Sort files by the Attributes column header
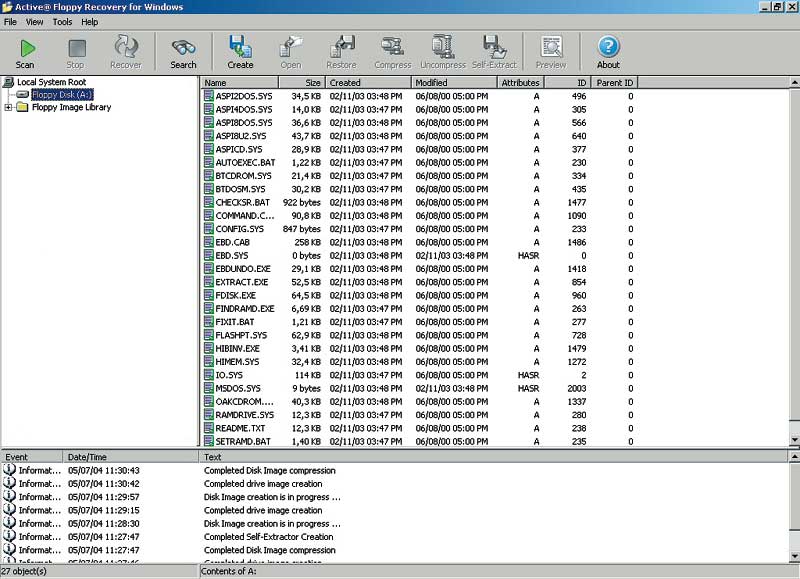 520,83
